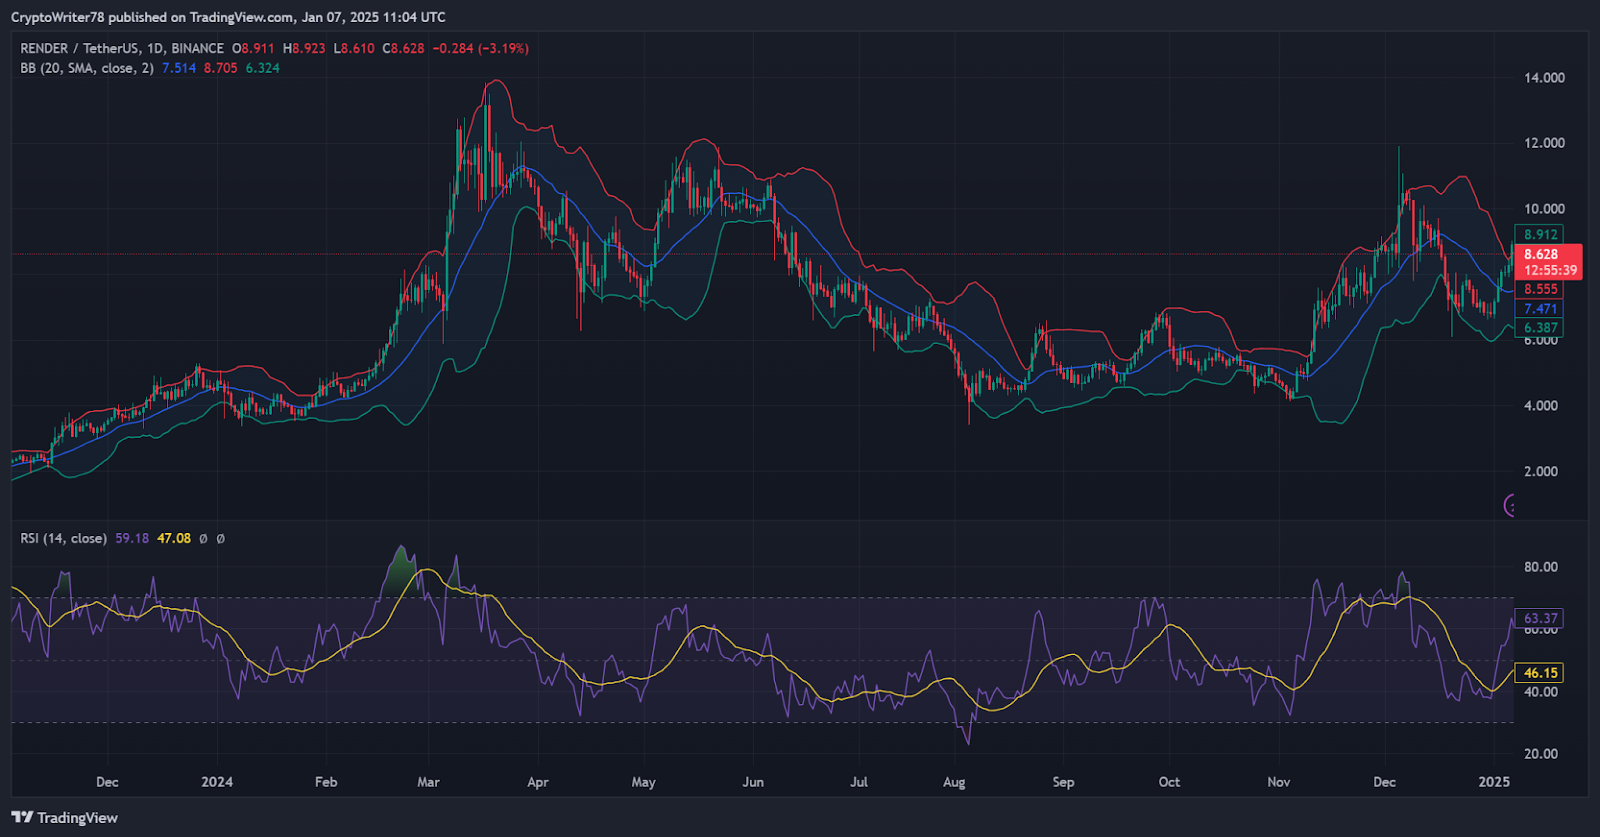Click the Jun time axis label

[753, 782]
